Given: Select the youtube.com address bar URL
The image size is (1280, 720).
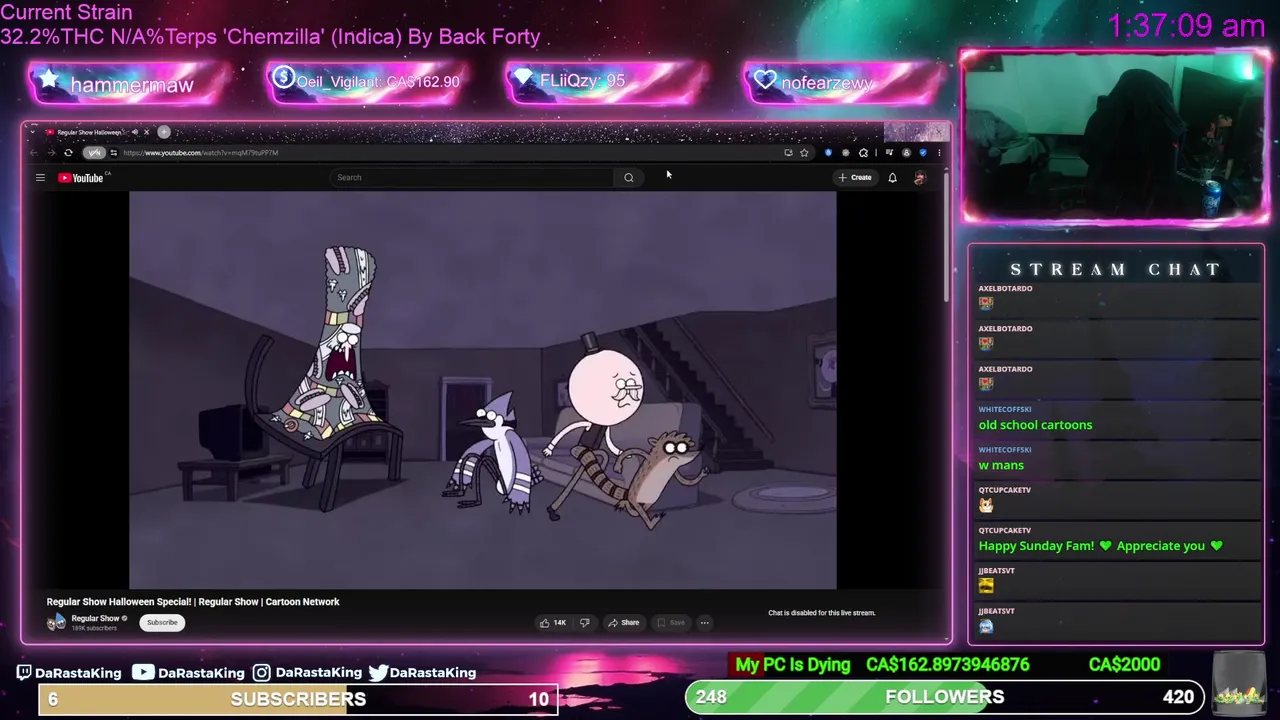Looking at the screenshot, I should 201,153.
